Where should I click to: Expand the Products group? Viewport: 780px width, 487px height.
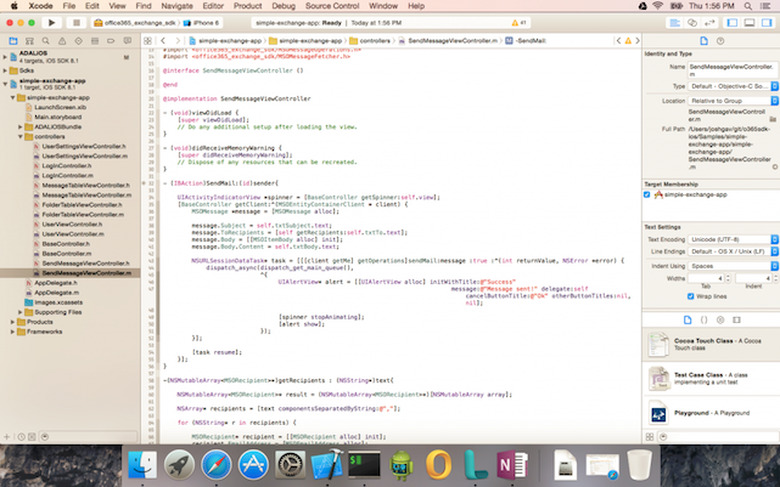pos(12,322)
